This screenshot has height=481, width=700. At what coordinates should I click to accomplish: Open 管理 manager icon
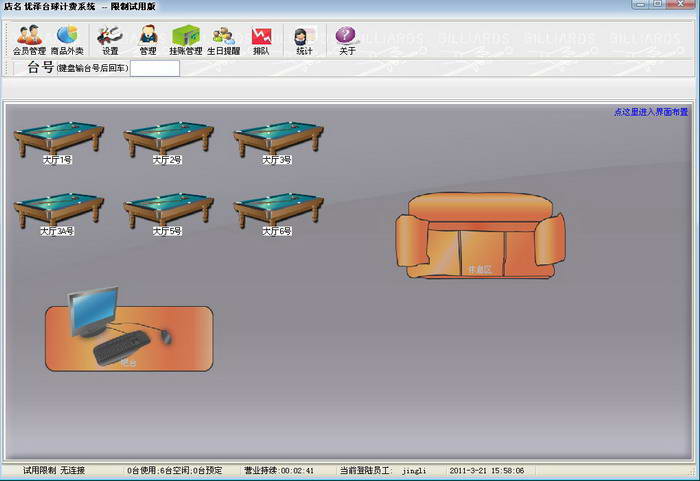[148, 40]
